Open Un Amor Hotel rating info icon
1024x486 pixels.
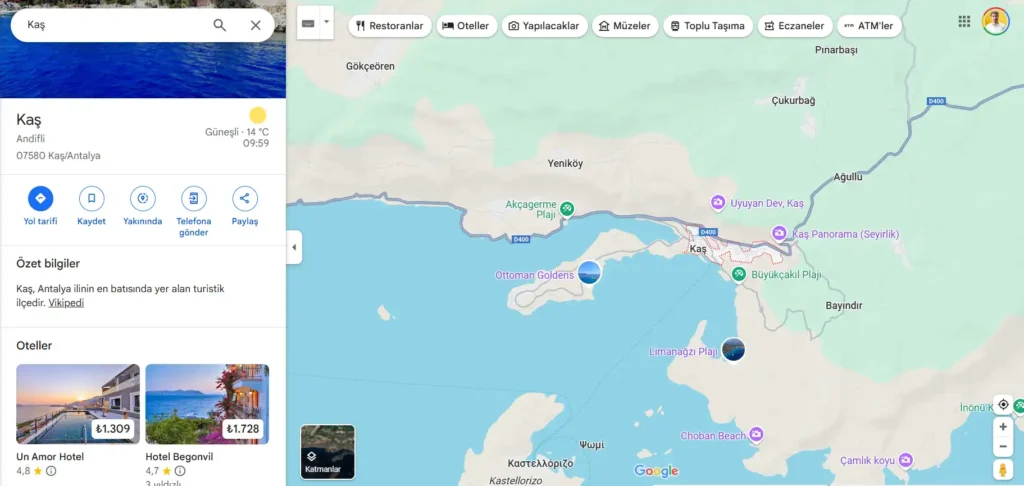(51, 471)
